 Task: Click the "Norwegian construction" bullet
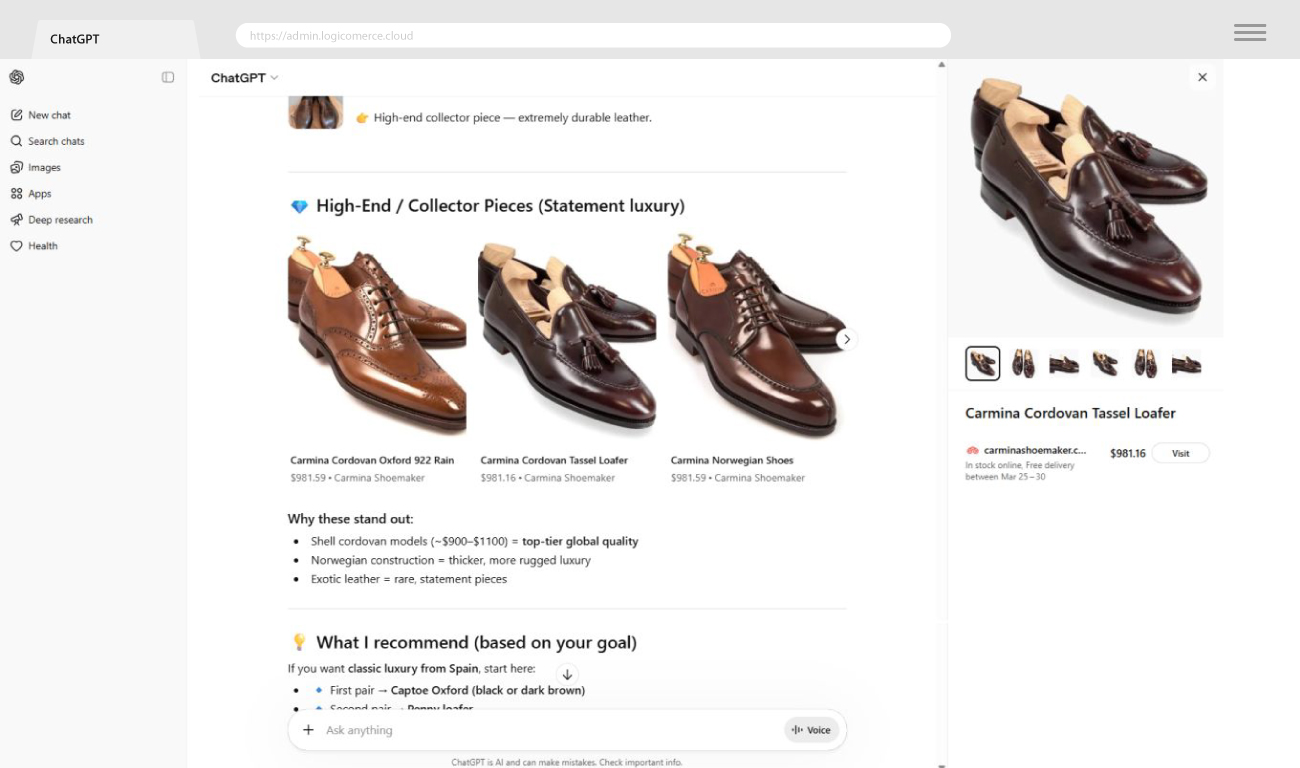coord(451,560)
